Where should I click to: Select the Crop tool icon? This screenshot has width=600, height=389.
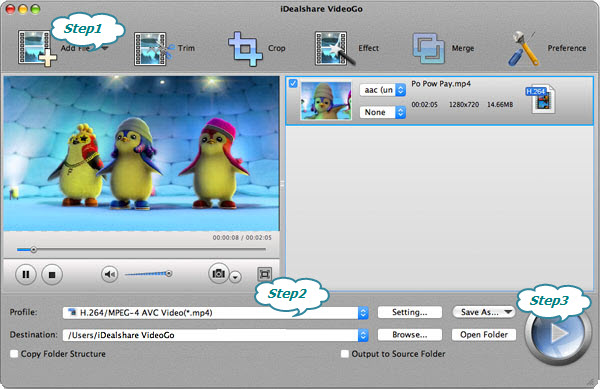click(245, 49)
